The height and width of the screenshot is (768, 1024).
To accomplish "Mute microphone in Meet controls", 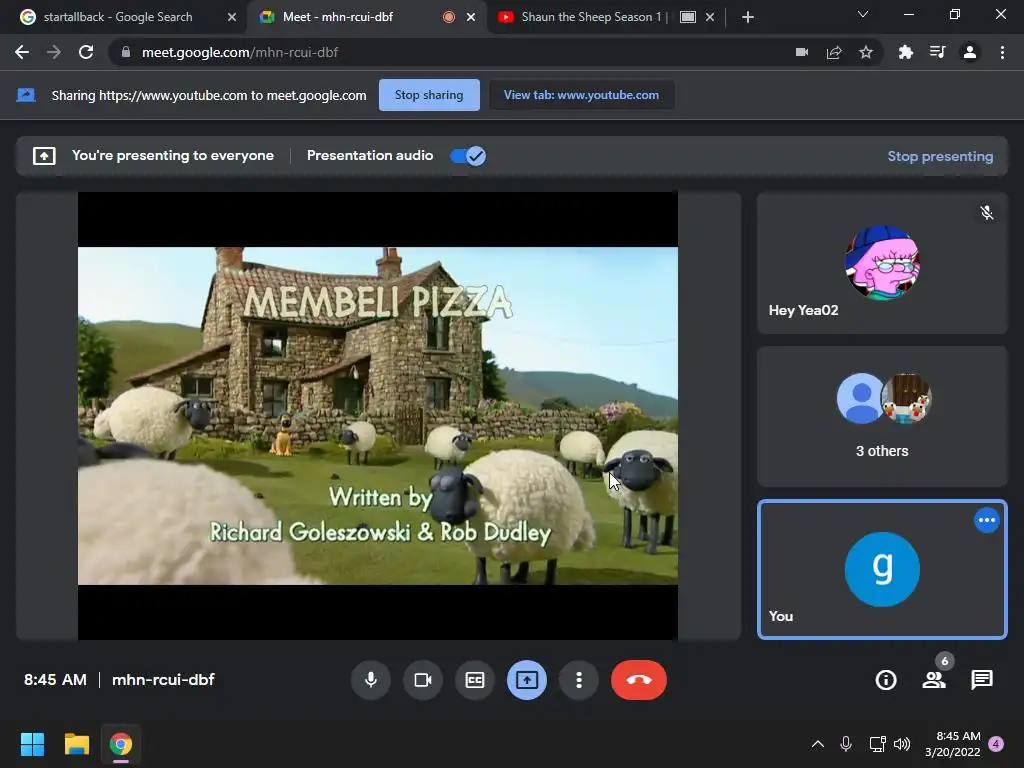I will pyautogui.click(x=371, y=680).
